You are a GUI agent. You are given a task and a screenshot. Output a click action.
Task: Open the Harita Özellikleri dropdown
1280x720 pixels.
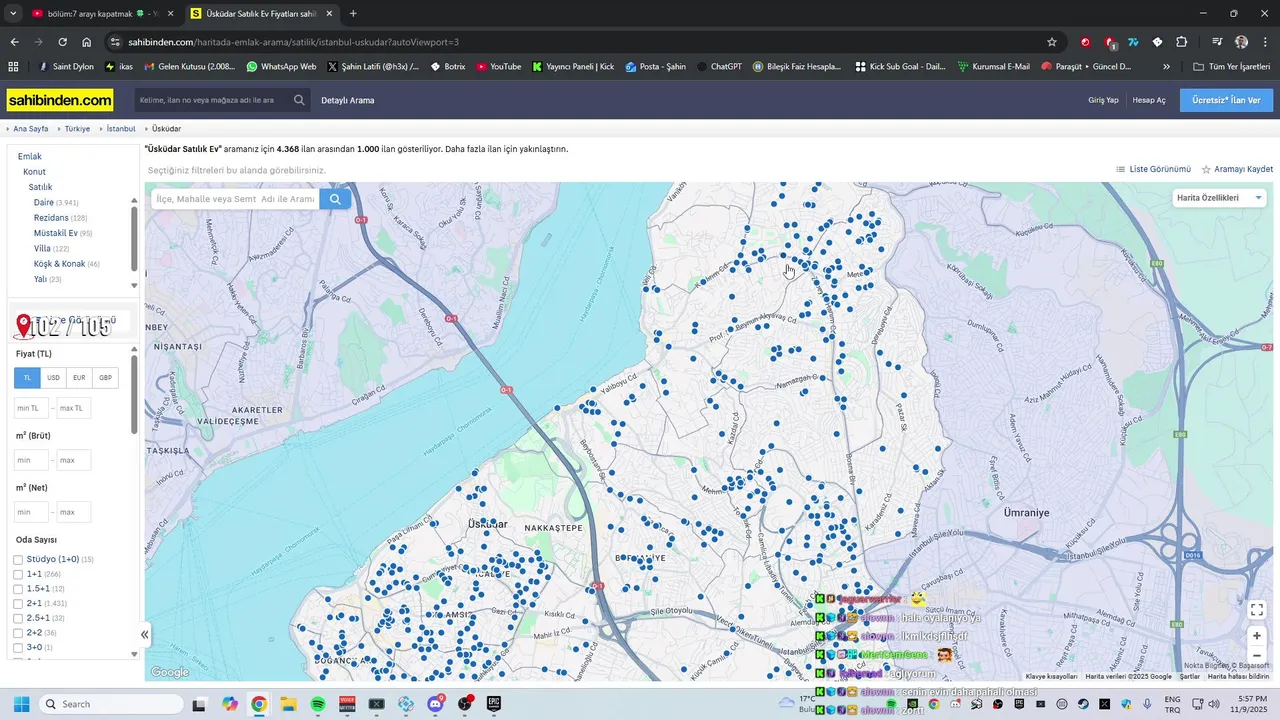tap(1219, 198)
